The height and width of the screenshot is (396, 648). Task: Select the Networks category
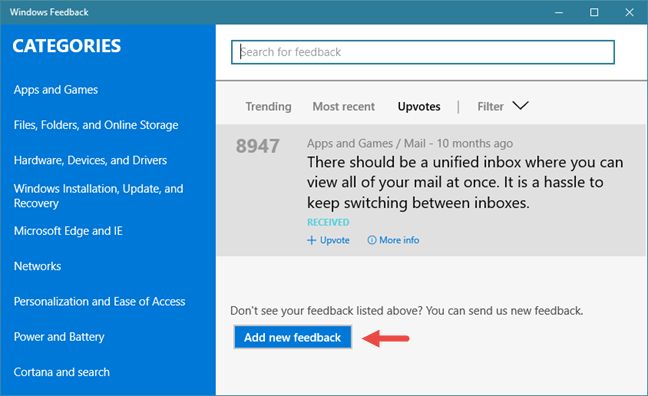tap(37, 266)
